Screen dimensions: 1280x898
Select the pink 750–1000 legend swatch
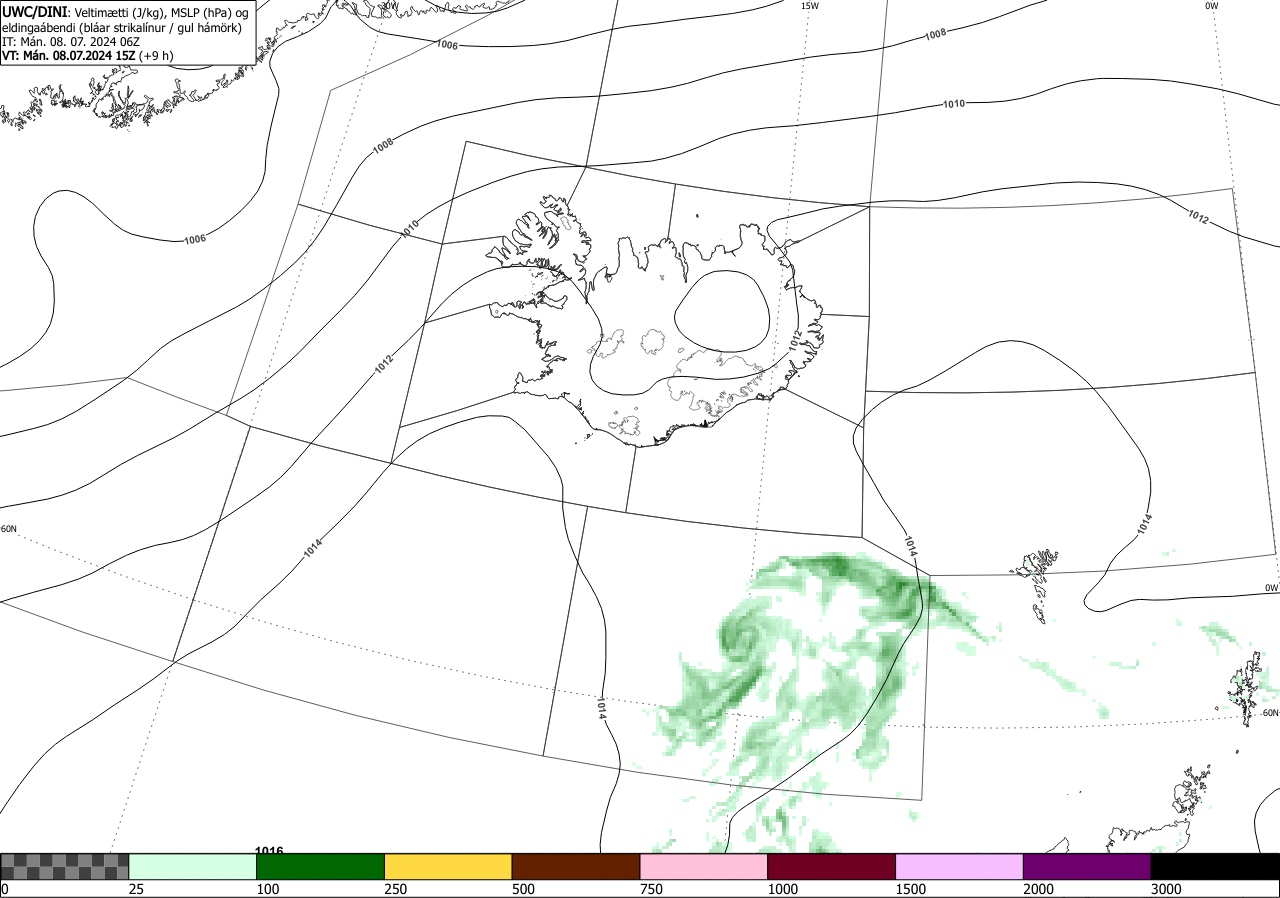coord(704,866)
